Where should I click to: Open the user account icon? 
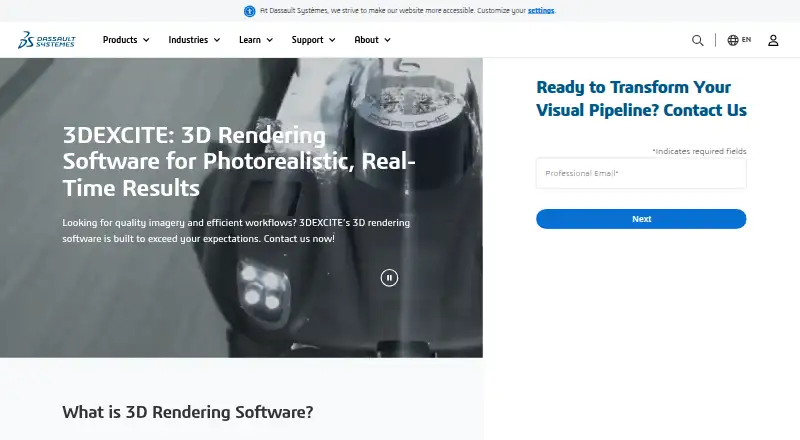pyautogui.click(x=773, y=40)
